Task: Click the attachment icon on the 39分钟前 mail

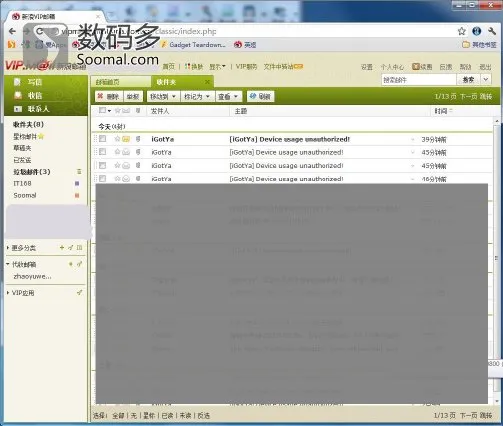Action: tap(138, 139)
